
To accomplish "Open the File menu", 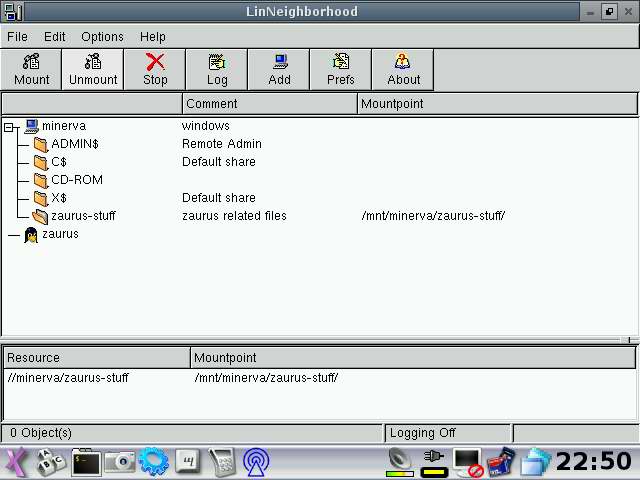I will point(17,37).
